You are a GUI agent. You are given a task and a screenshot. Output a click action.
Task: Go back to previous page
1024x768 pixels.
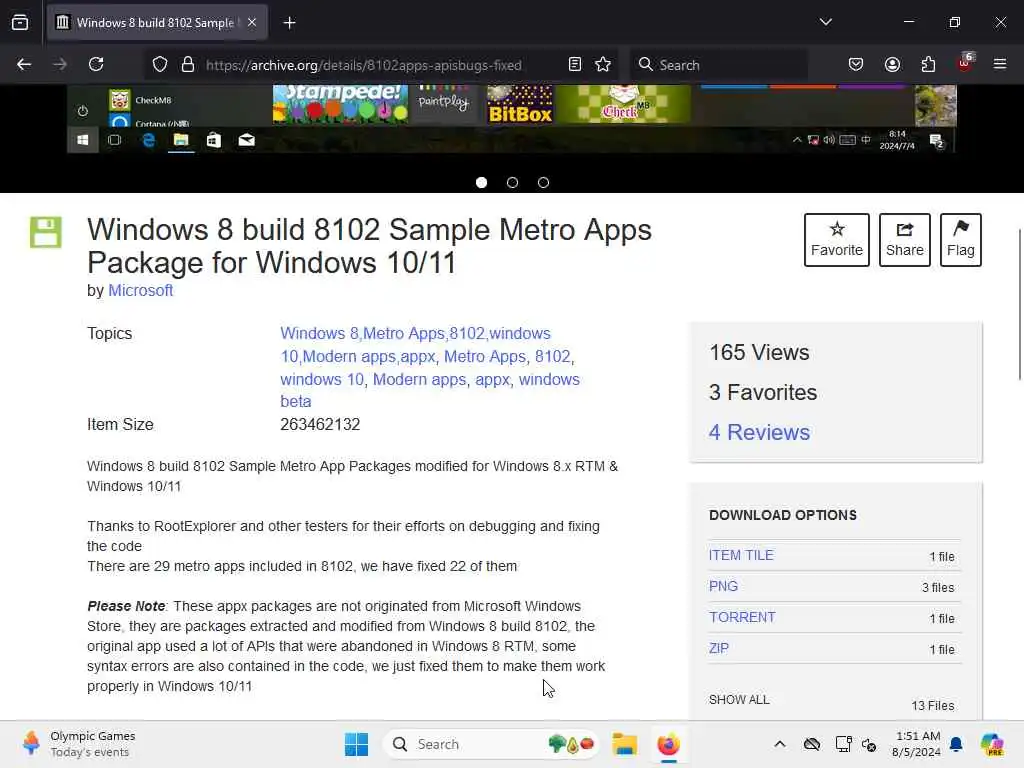[x=24, y=64]
